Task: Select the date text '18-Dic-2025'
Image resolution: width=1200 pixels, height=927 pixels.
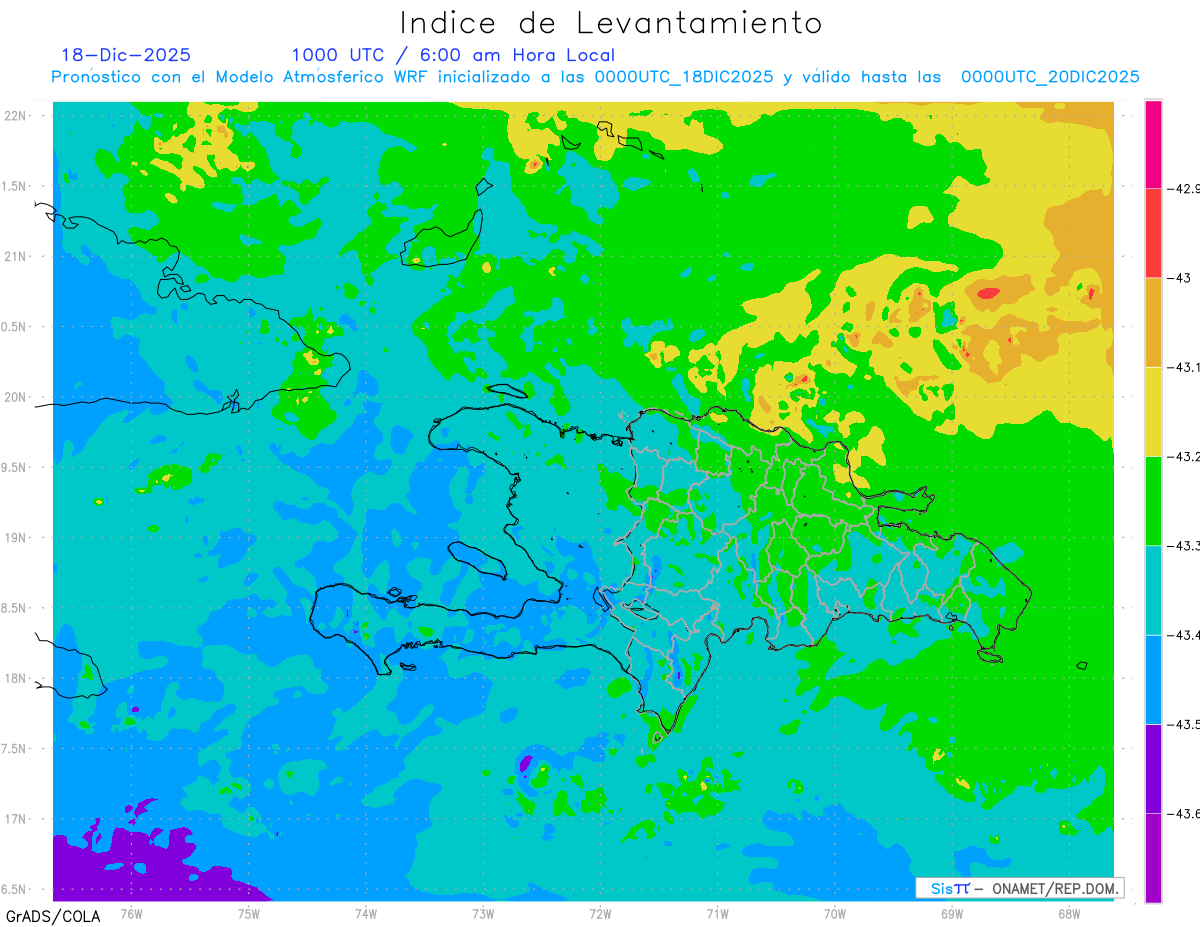Action: coord(126,55)
